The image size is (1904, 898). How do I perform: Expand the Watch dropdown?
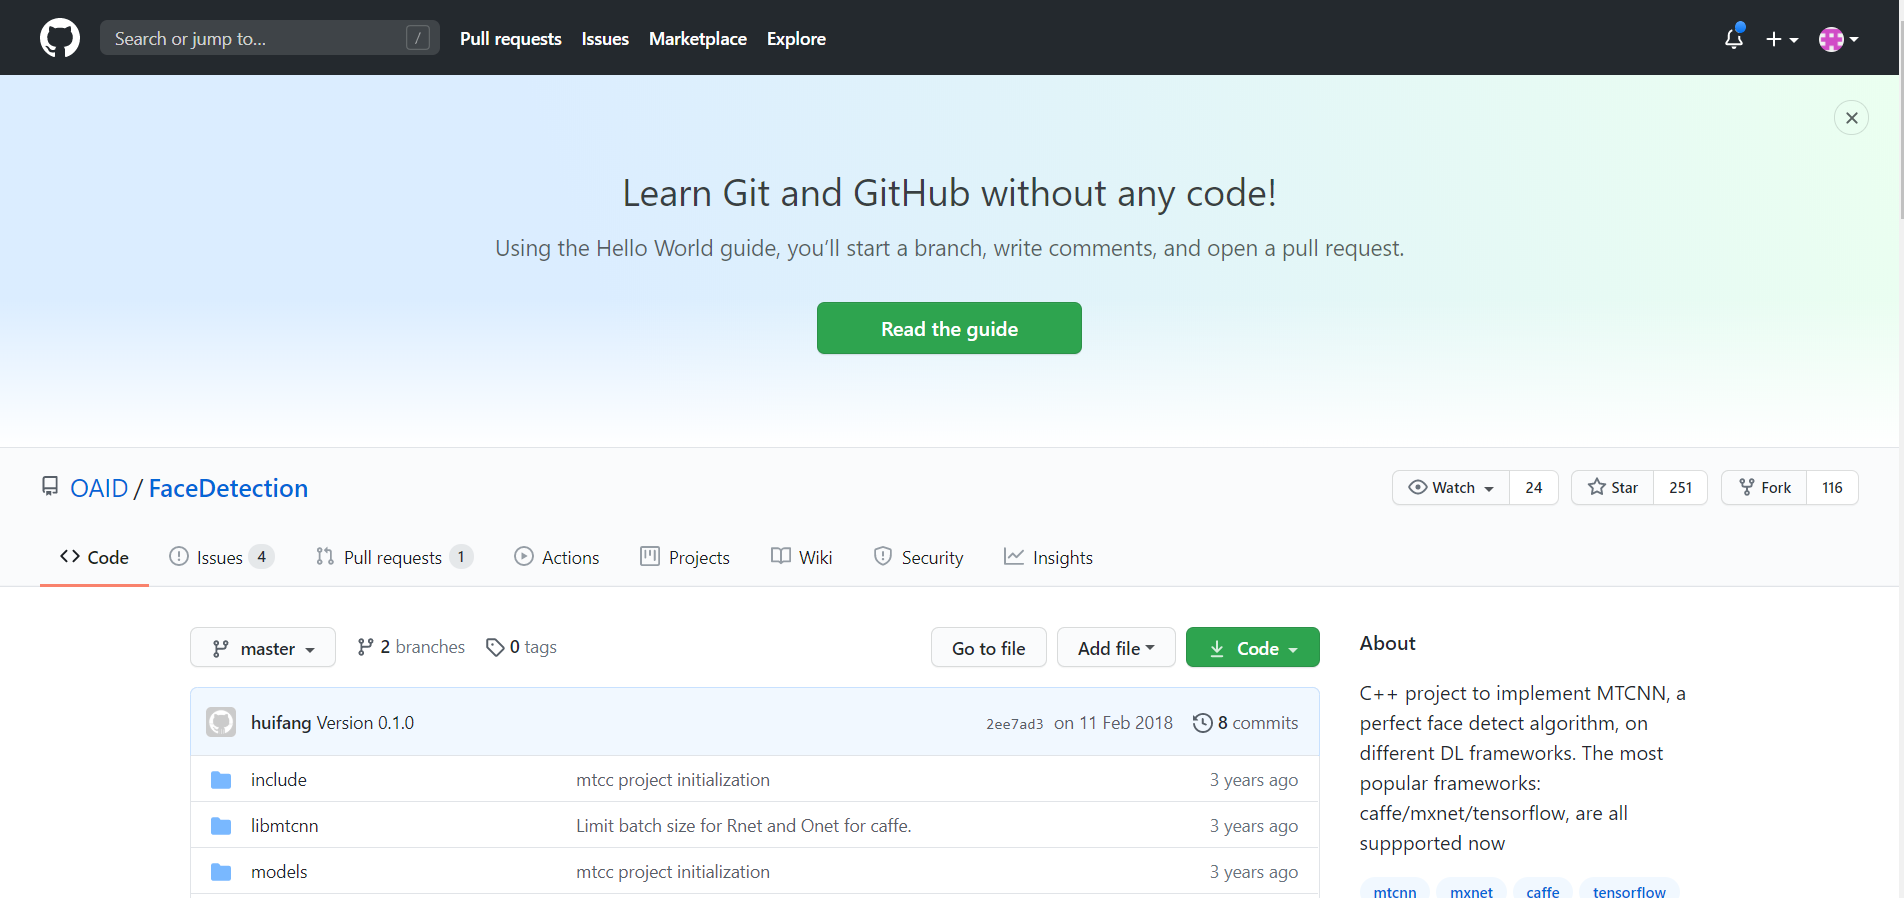(x=1451, y=487)
